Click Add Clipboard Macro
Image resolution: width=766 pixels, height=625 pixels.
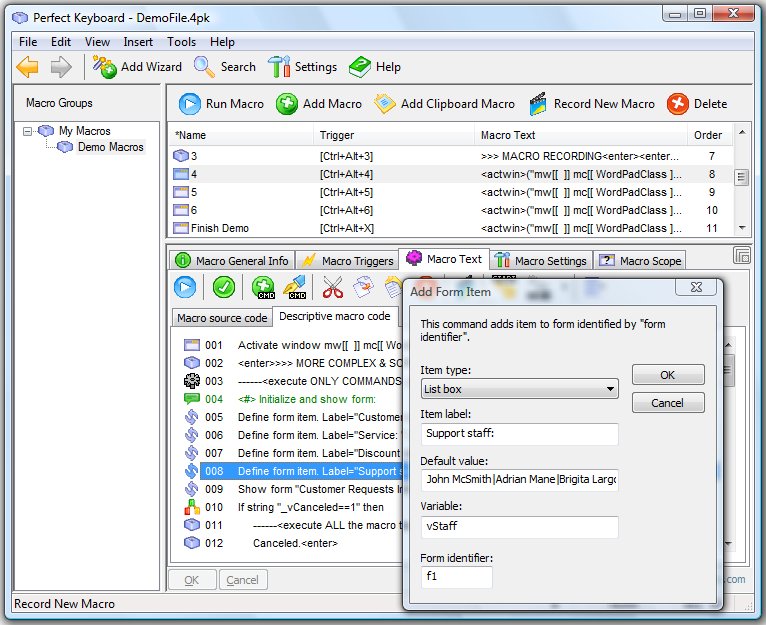(x=444, y=104)
